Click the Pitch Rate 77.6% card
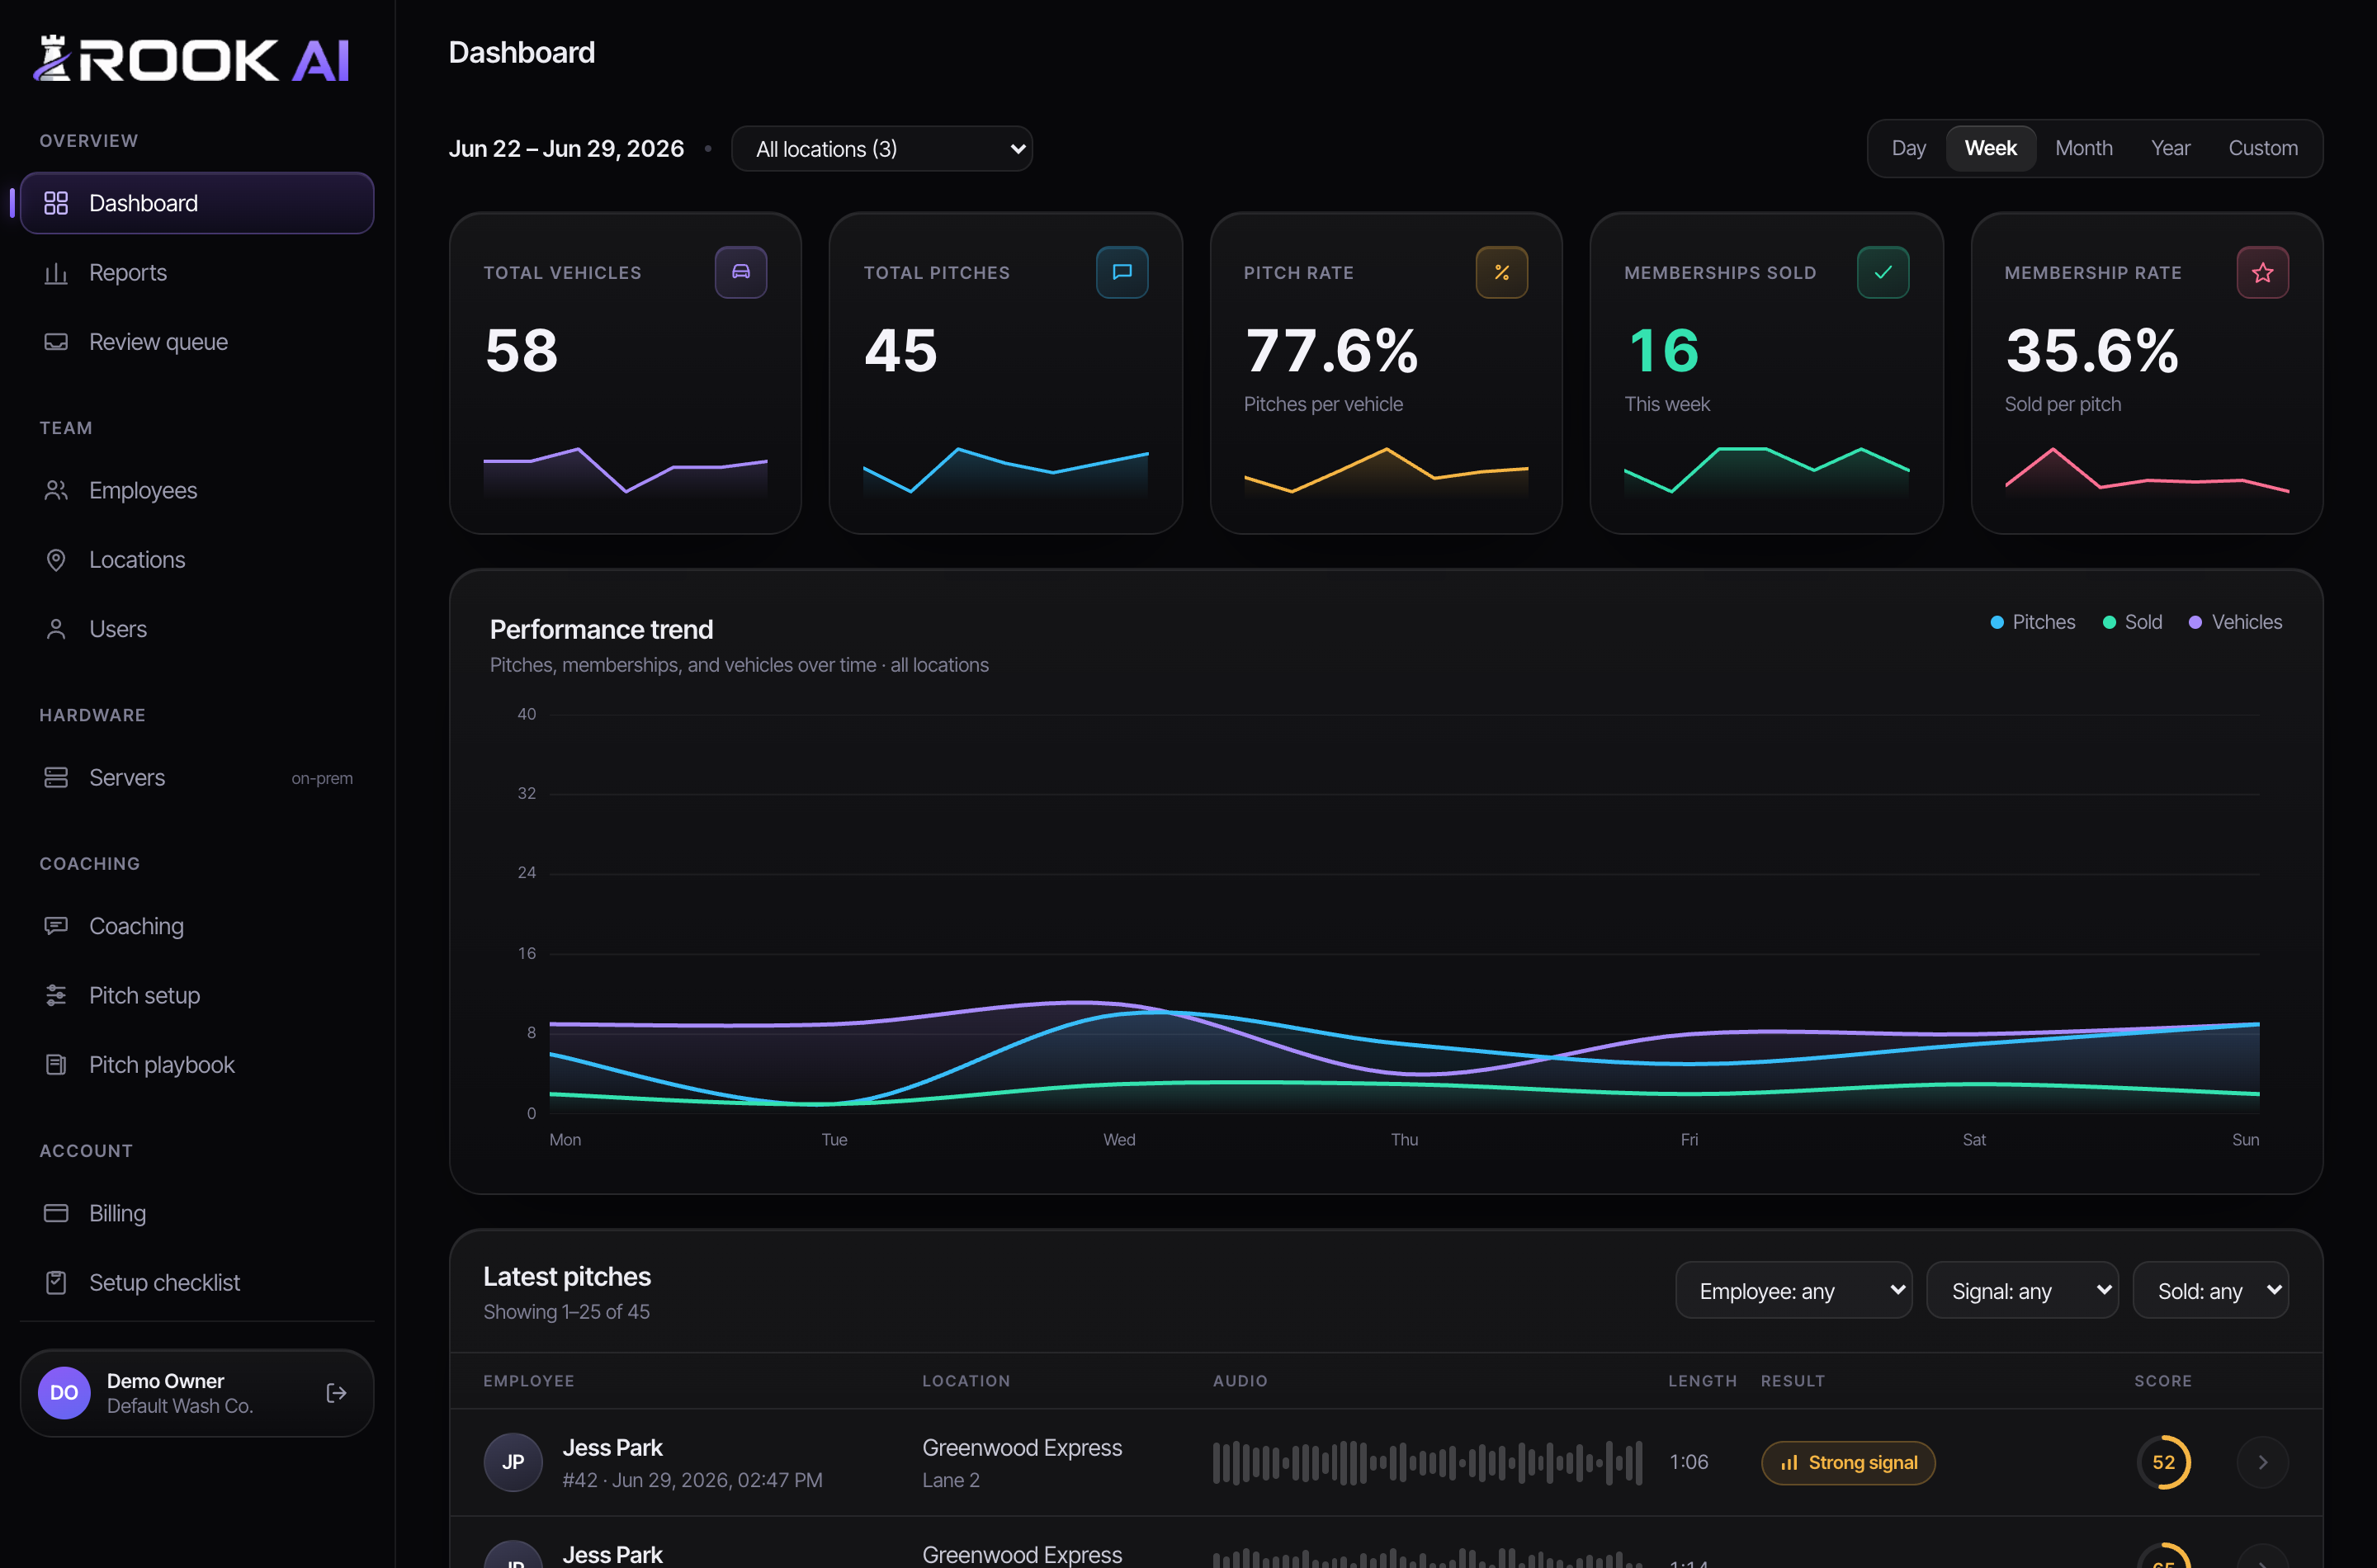Image resolution: width=2377 pixels, height=1568 pixels. tap(1386, 373)
